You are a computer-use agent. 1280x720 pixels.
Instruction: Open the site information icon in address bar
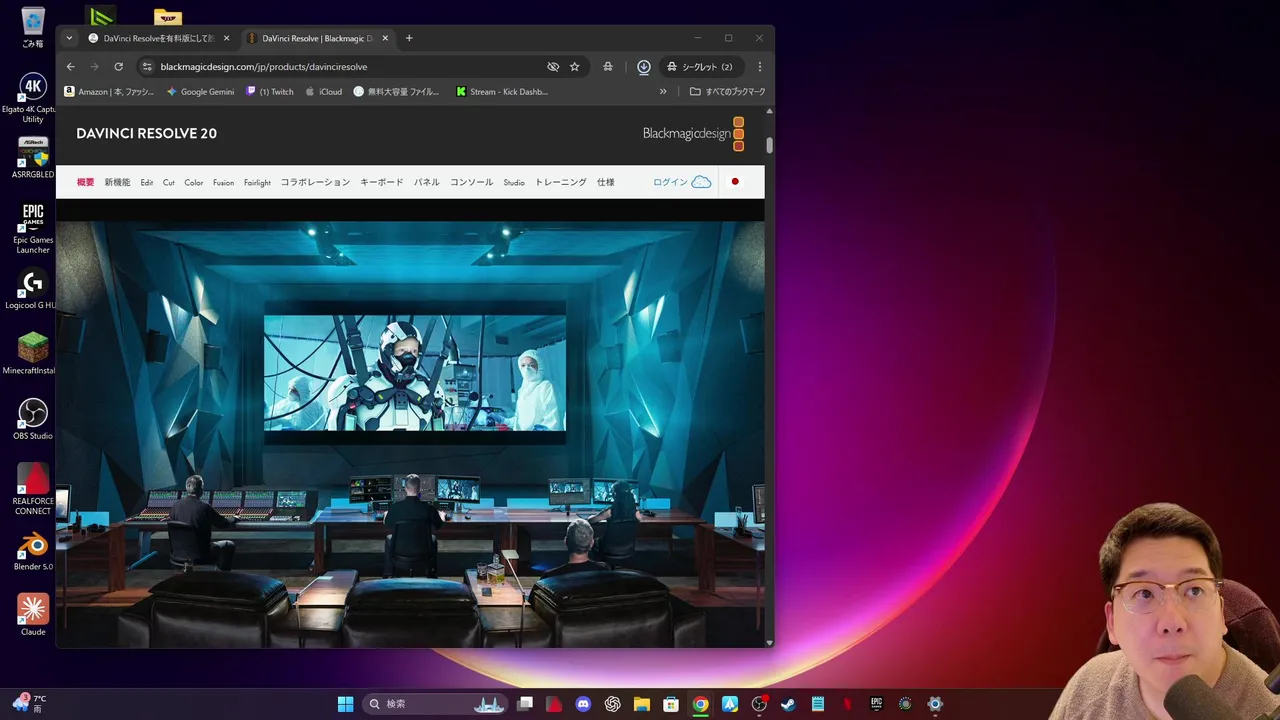click(147, 67)
